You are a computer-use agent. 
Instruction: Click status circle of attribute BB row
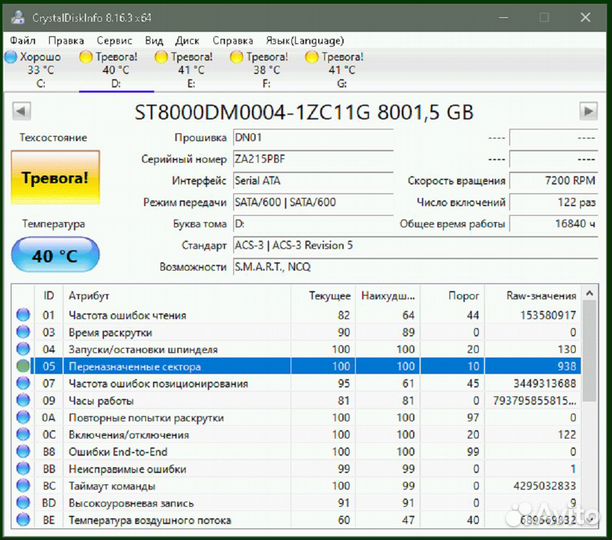click(23, 469)
